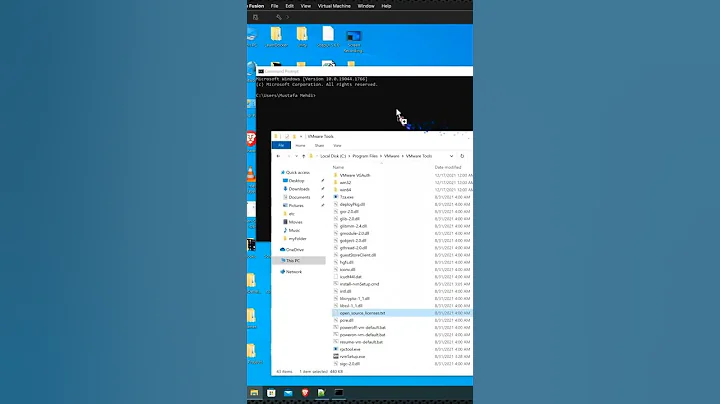
Task: Select the deployPkg.dll file
Action: (352, 204)
